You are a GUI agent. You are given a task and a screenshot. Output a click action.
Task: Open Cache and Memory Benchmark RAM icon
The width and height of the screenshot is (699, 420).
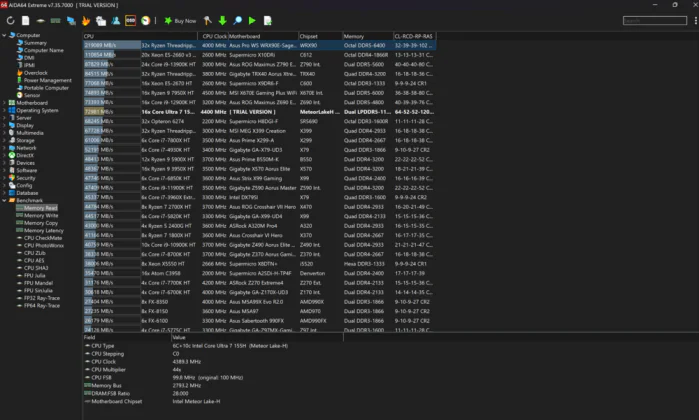[55, 21]
